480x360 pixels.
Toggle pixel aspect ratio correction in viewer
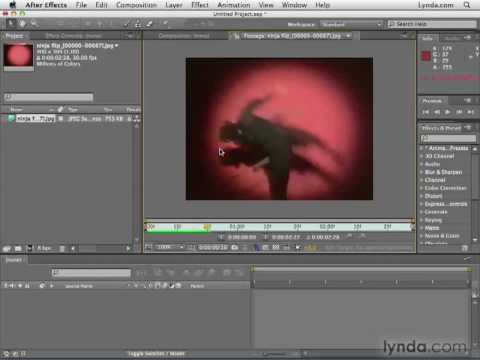pyautogui.click(x=287, y=247)
